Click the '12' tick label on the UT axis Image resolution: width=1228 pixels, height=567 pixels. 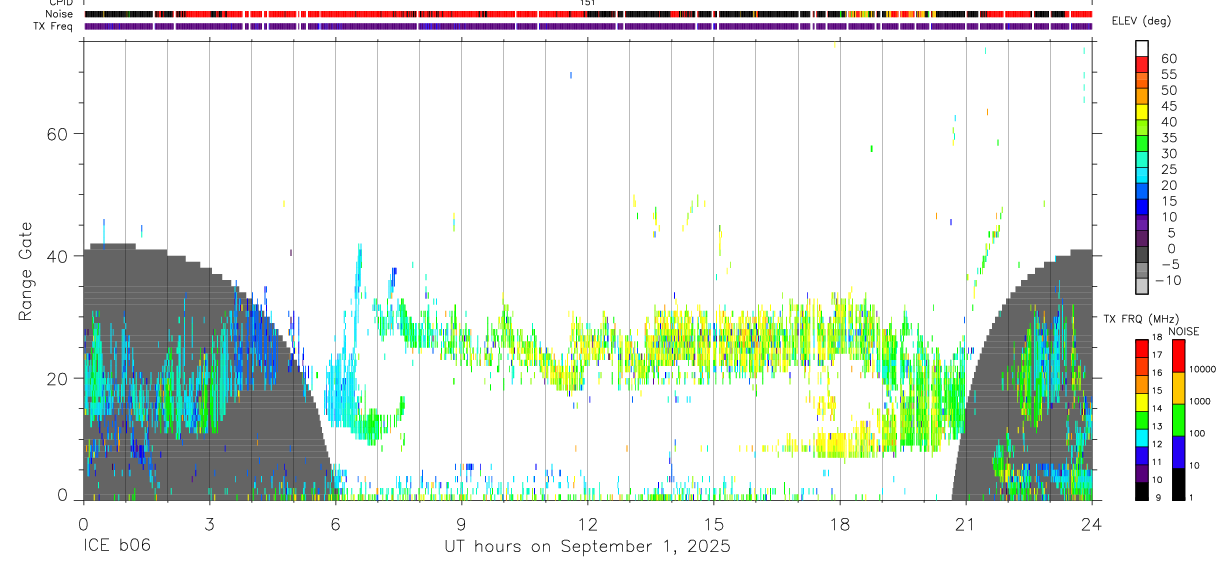[x=587, y=522]
